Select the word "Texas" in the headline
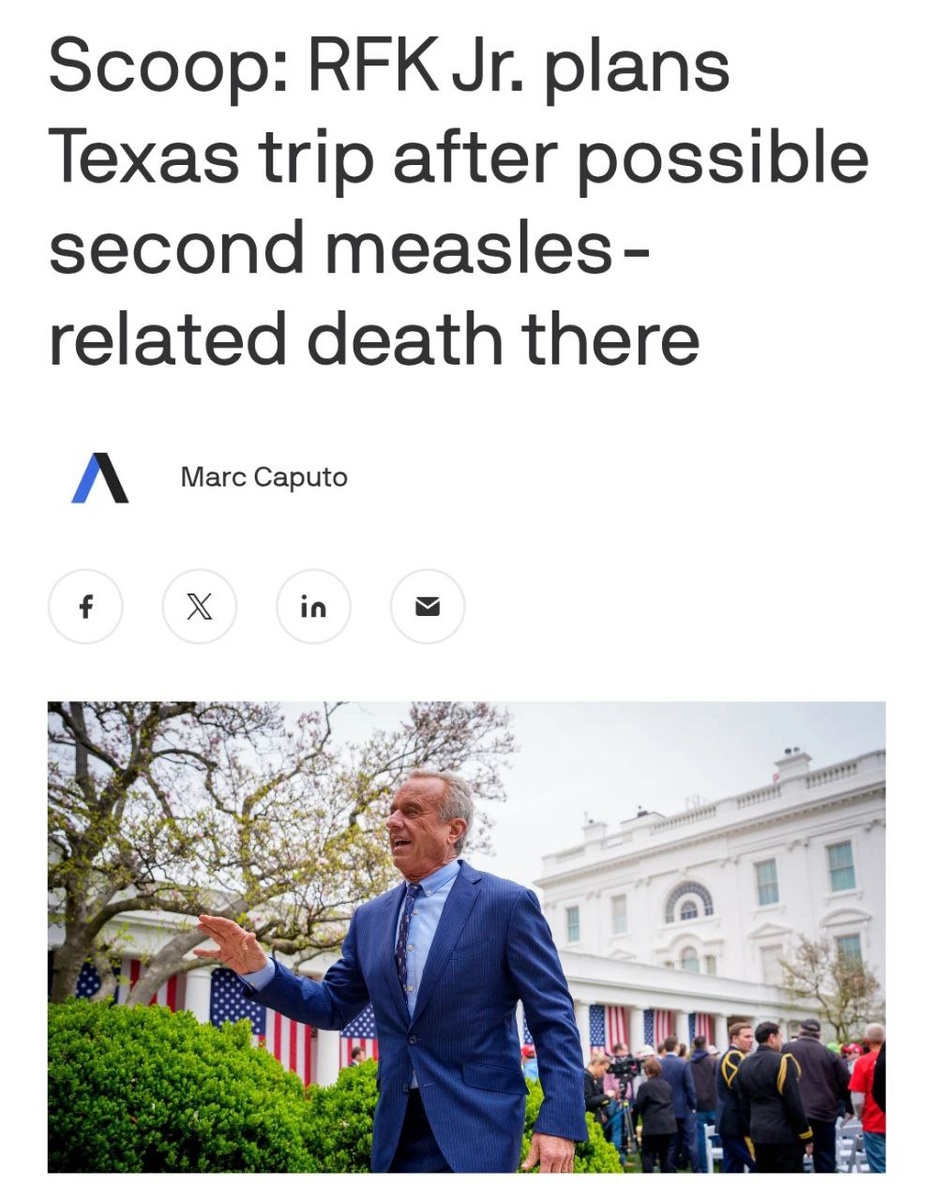This screenshot has height=1200, width=933. coord(144,157)
